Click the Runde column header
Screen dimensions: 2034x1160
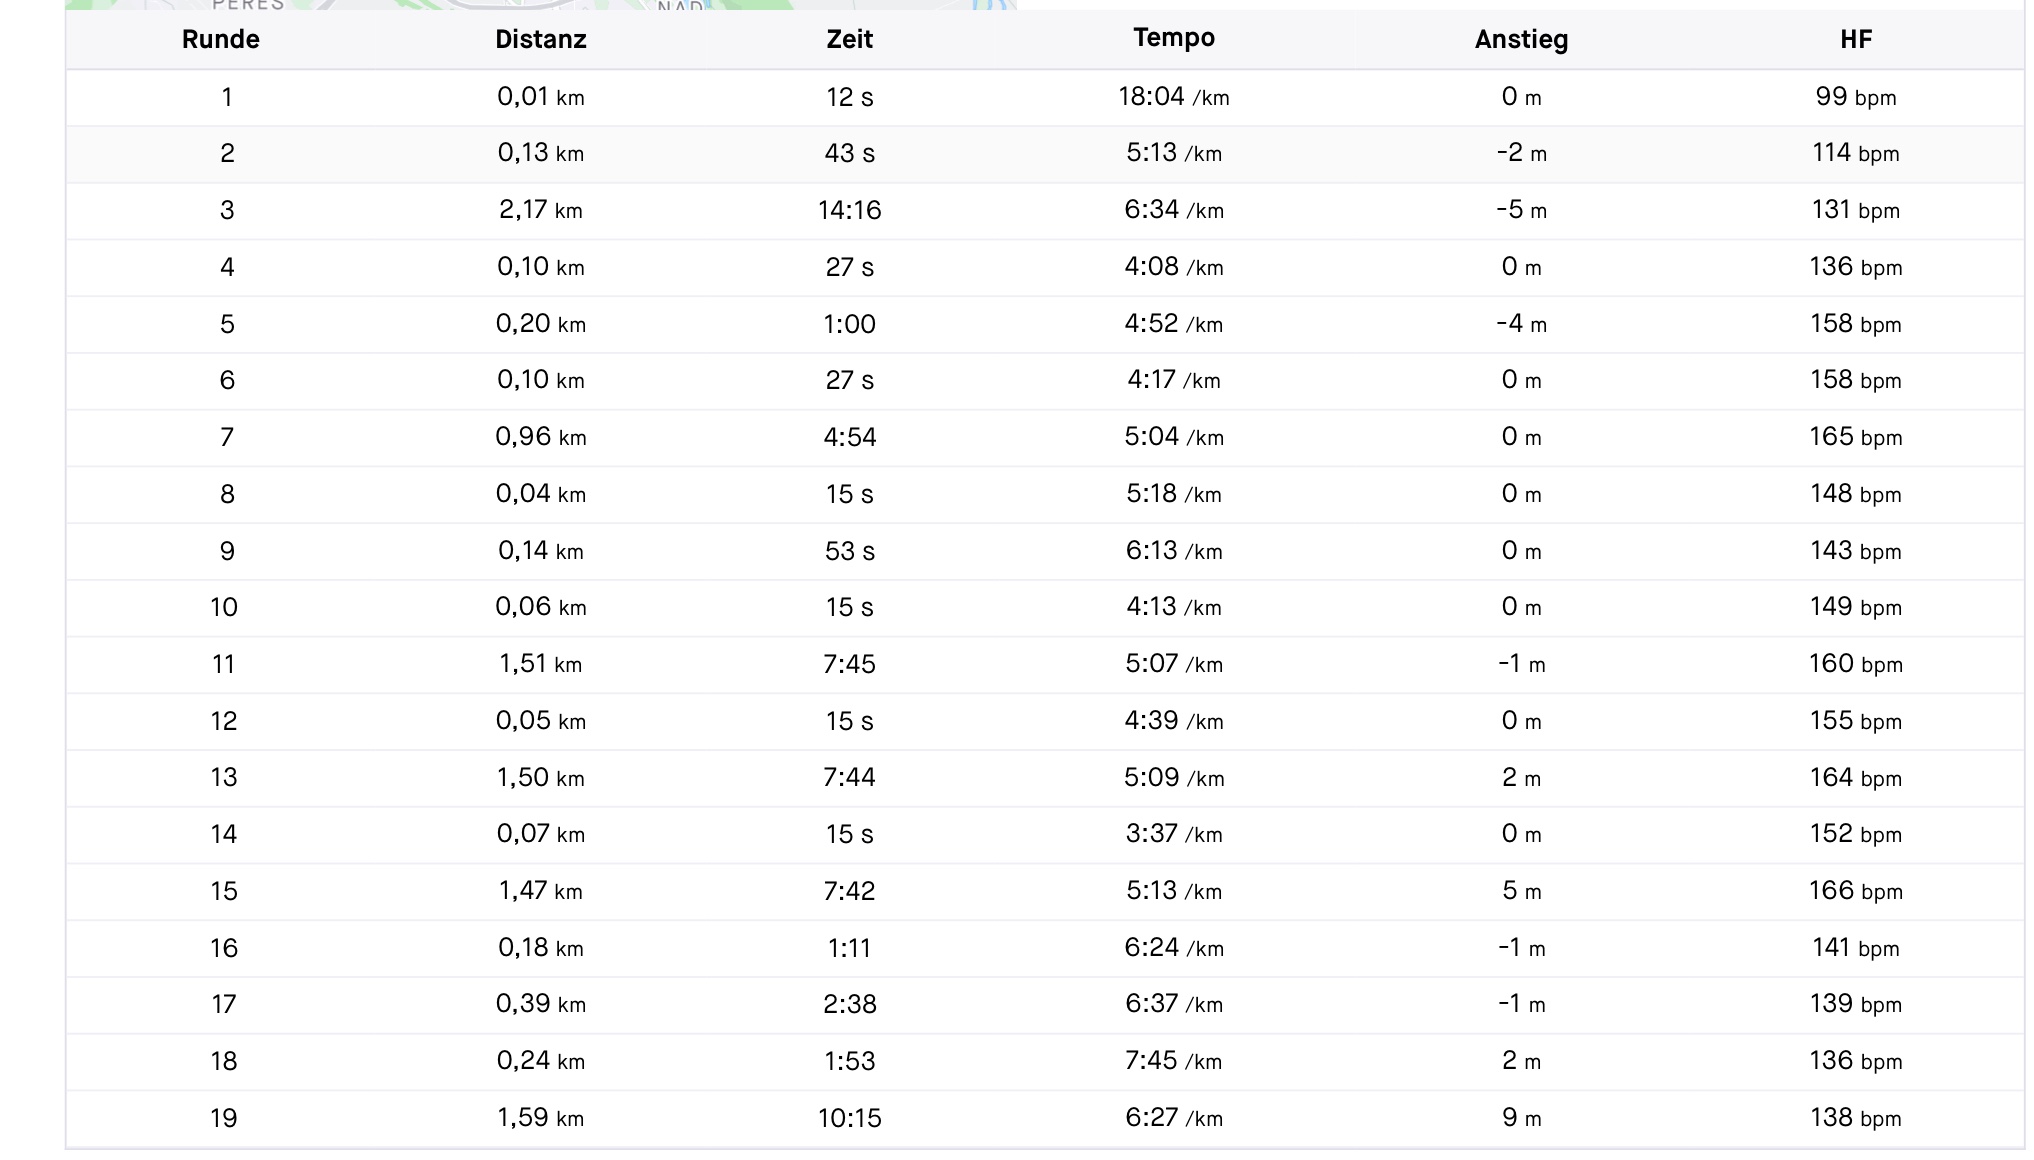point(220,40)
